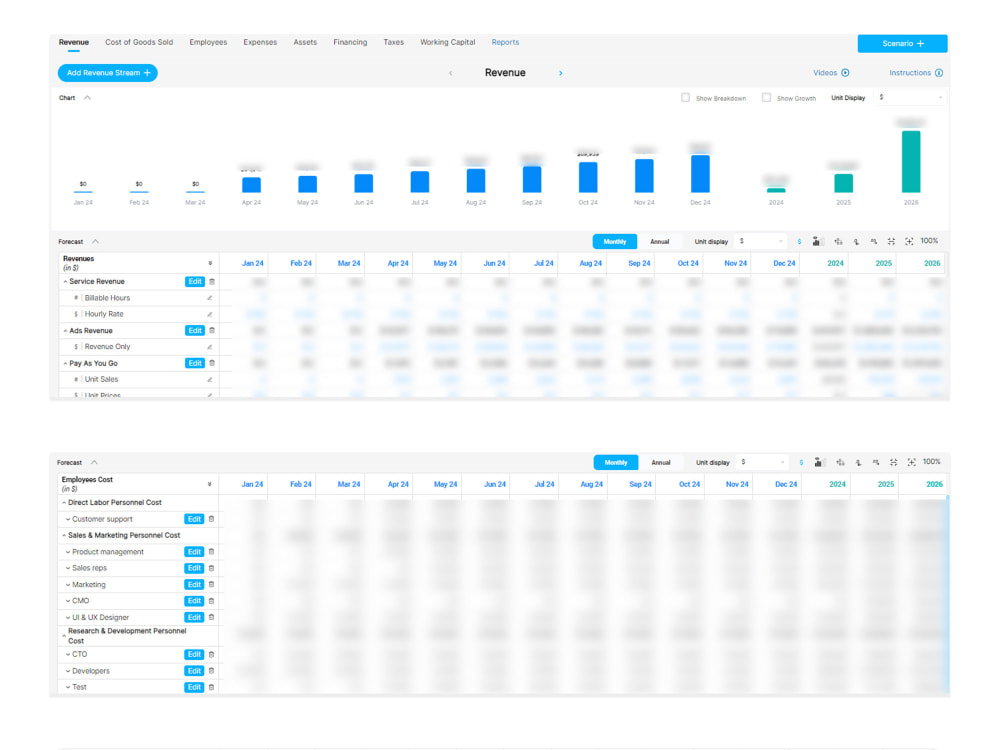Edit the Developers employee row
This screenshot has width=1000, height=750.
[194, 671]
